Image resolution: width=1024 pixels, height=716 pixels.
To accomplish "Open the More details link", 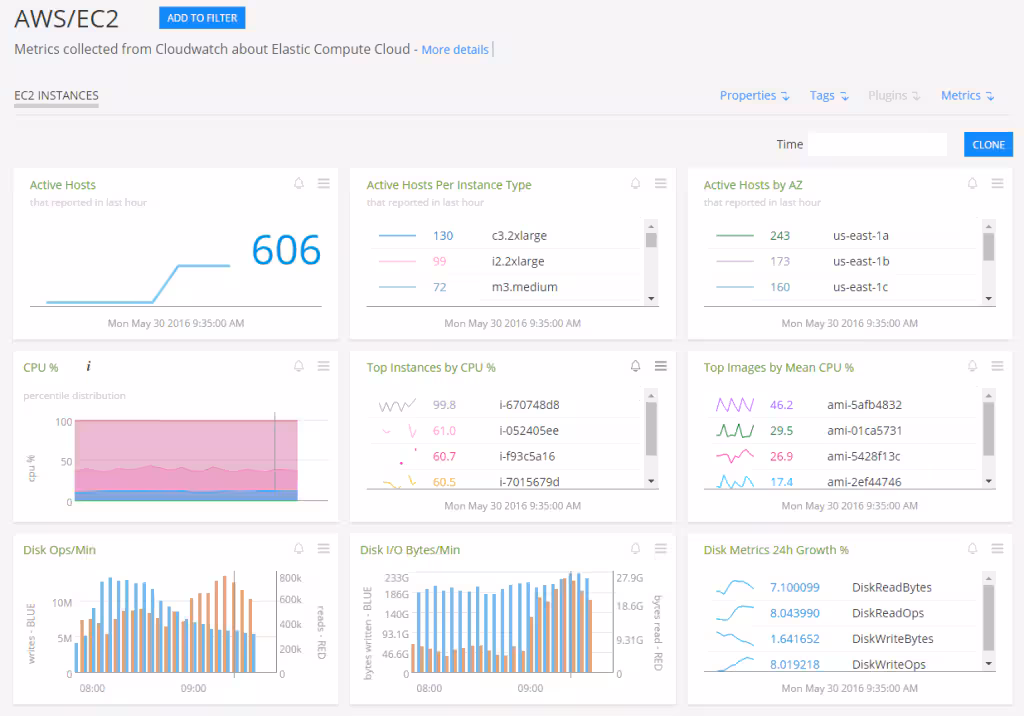I will point(455,49).
